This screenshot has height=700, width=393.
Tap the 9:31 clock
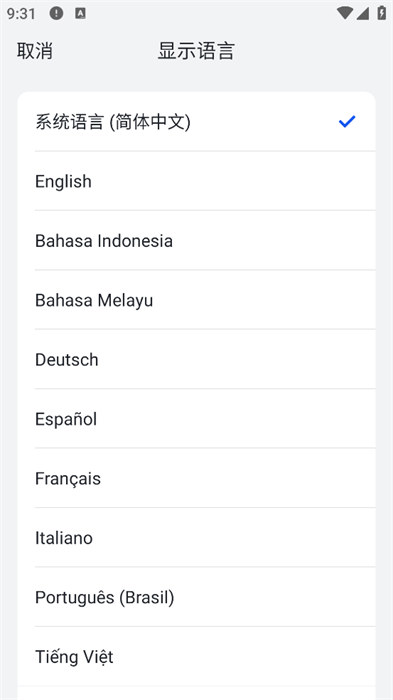[x=21, y=13]
